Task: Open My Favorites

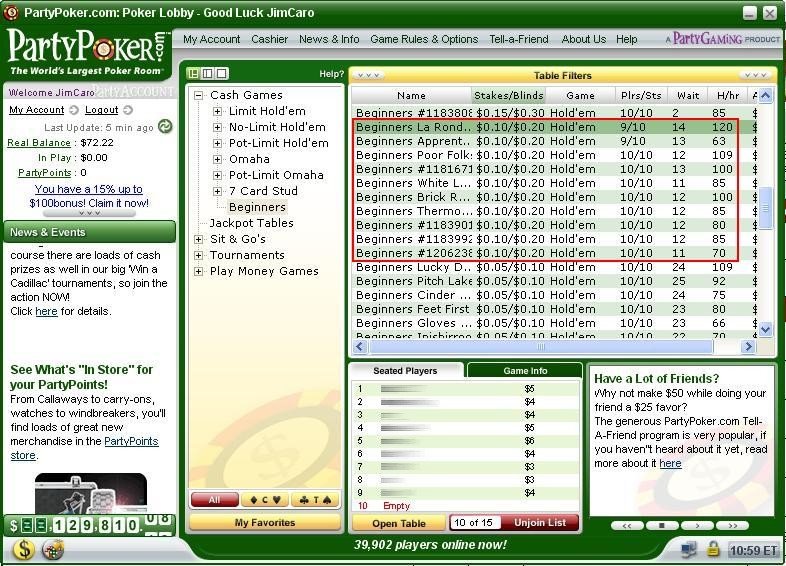Action: coord(265,522)
